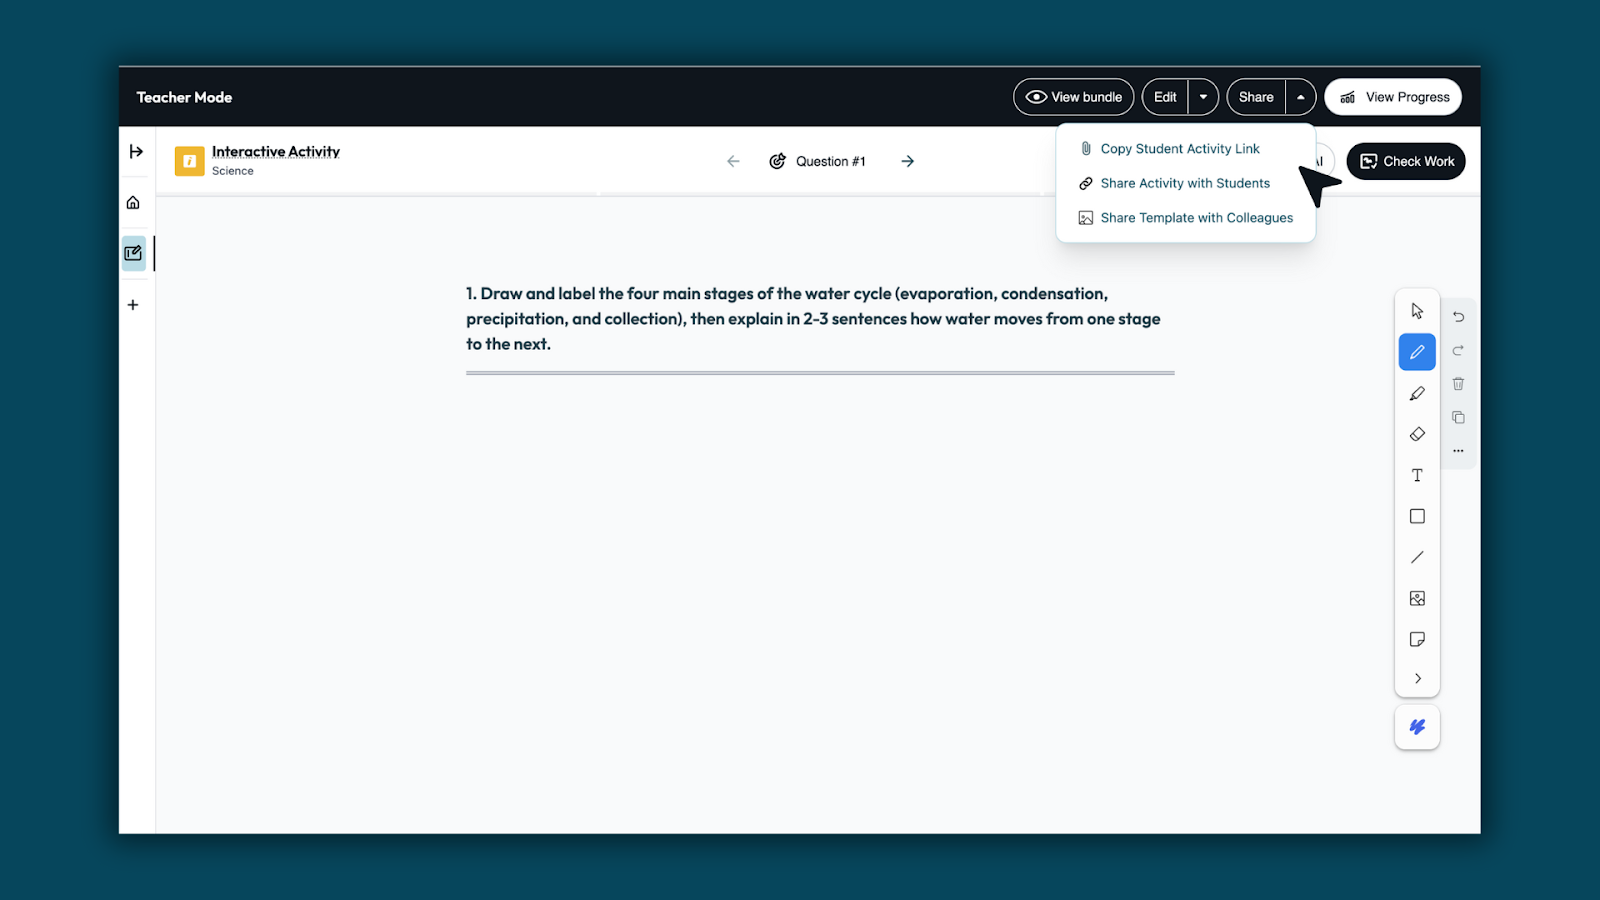This screenshot has height=900, width=1600.
Task: Choose Share Activity with Students
Action: pyautogui.click(x=1185, y=183)
